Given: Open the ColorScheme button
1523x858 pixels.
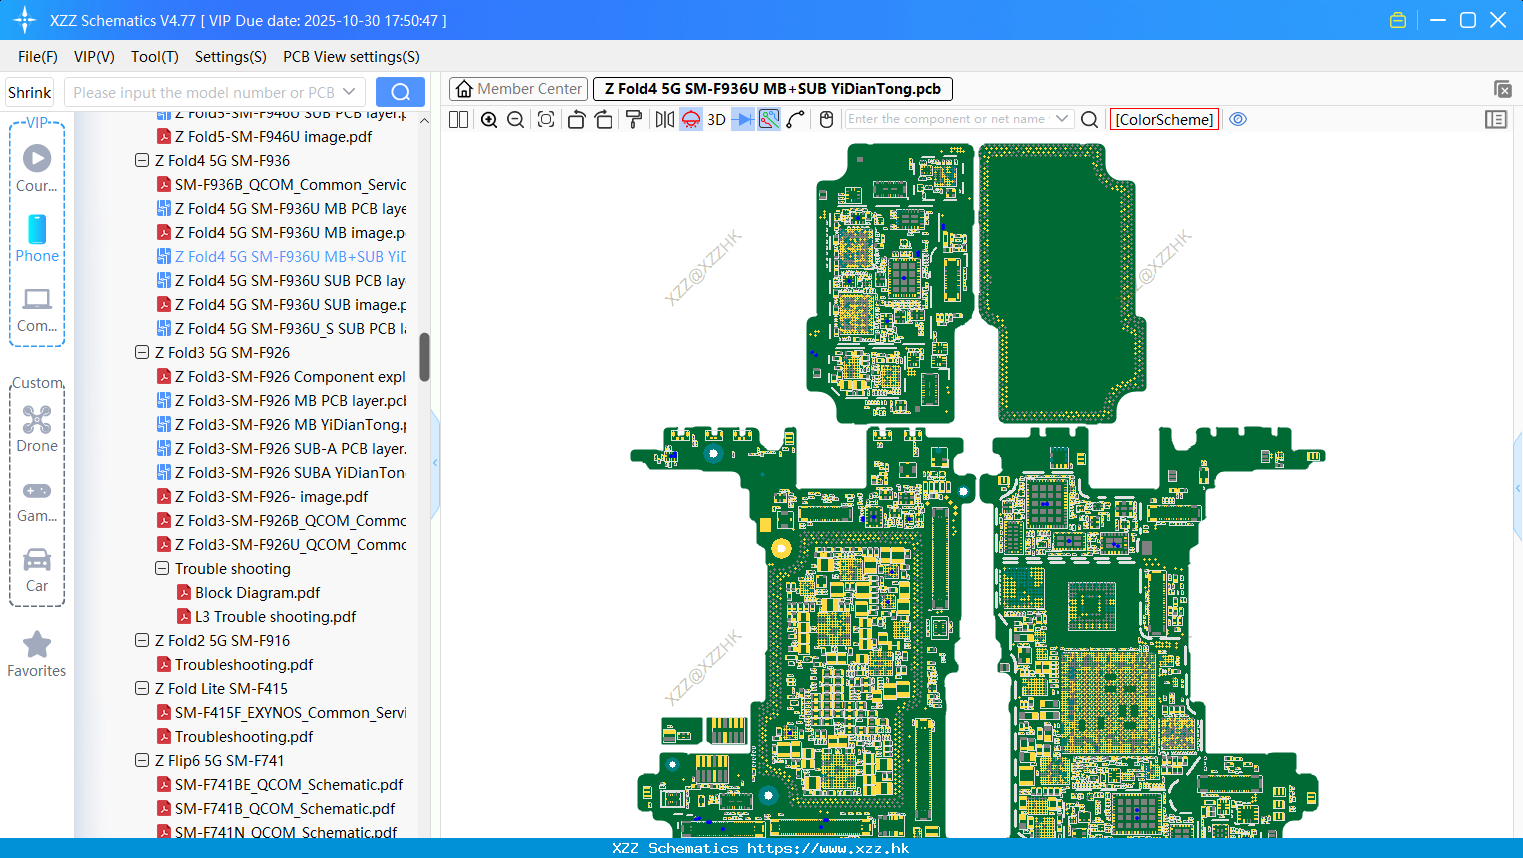Looking at the screenshot, I should click(x=1164, y=119).
